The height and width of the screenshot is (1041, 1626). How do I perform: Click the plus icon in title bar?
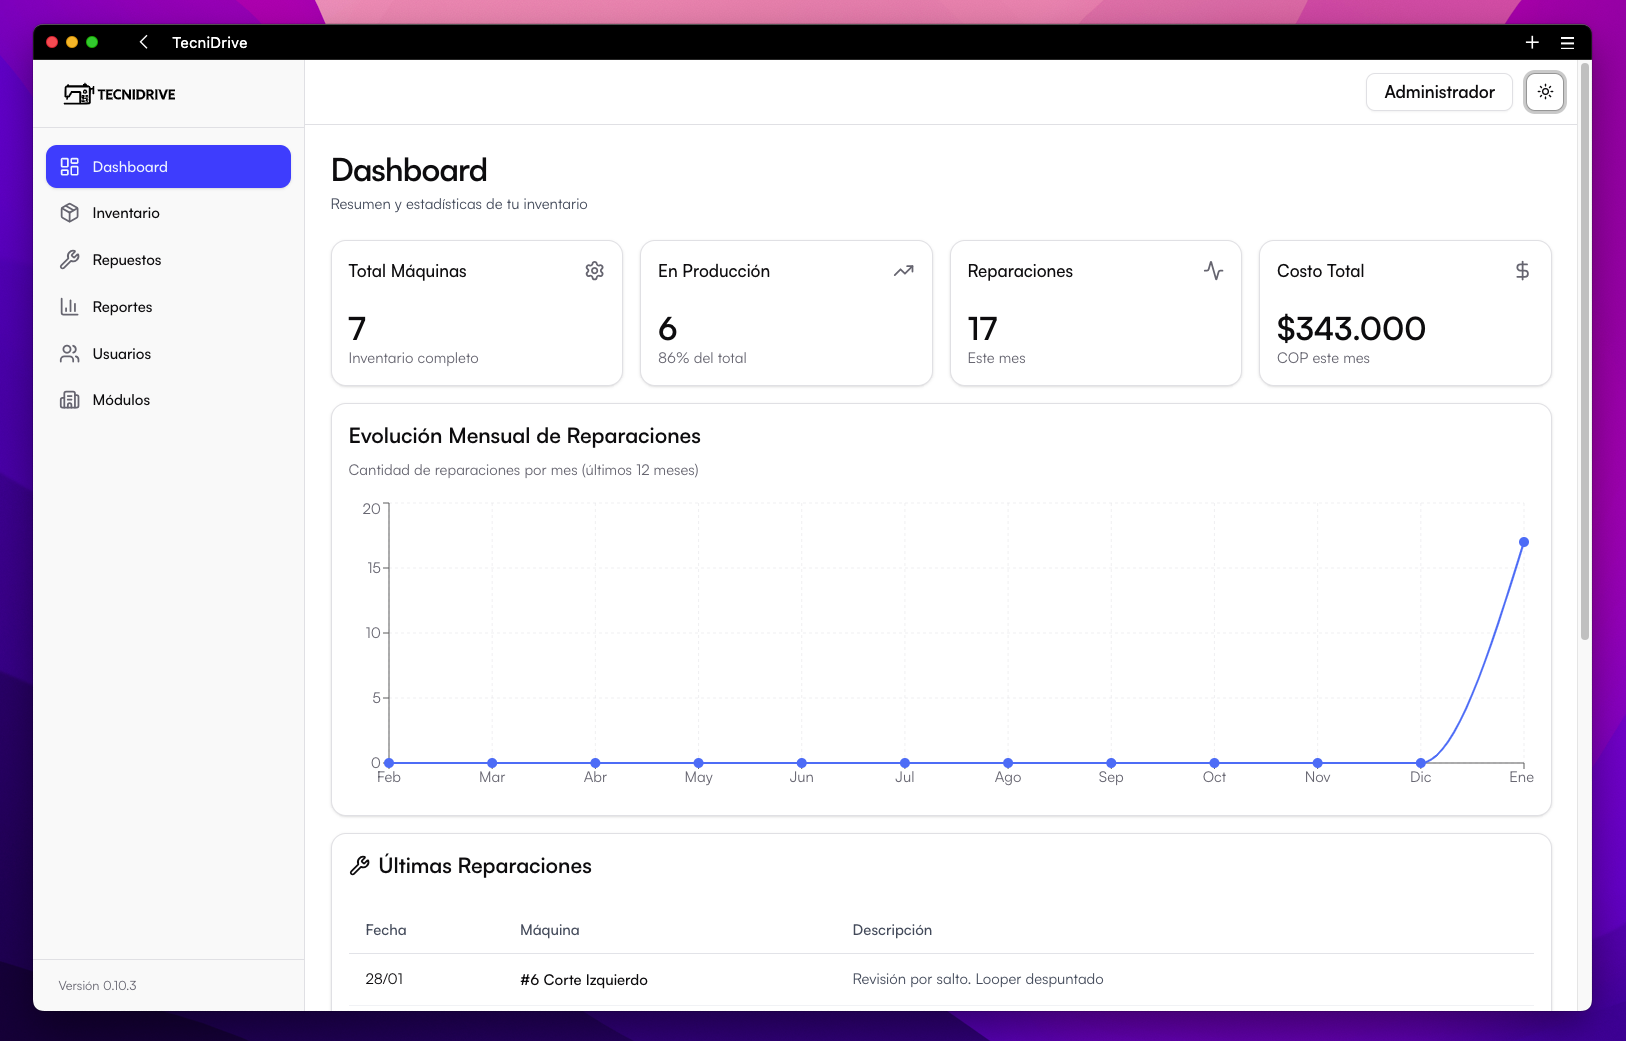coord(1531,42)
